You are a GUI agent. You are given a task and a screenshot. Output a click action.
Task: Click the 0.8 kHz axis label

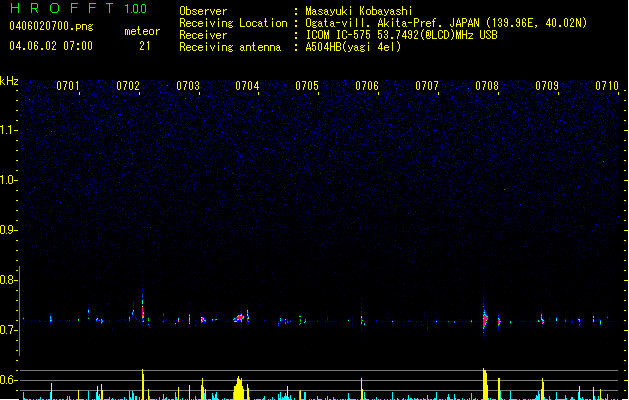point(8,280)
